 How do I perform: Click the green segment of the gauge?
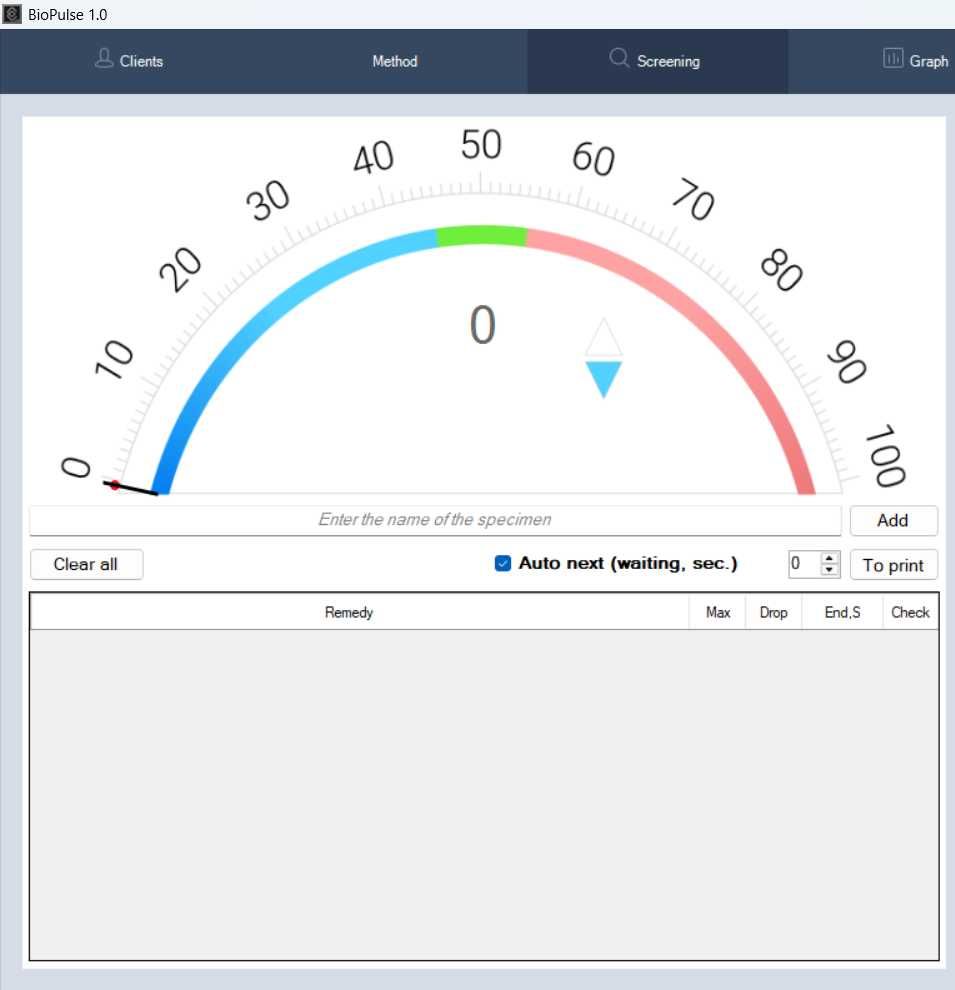[x=482, y=236]
